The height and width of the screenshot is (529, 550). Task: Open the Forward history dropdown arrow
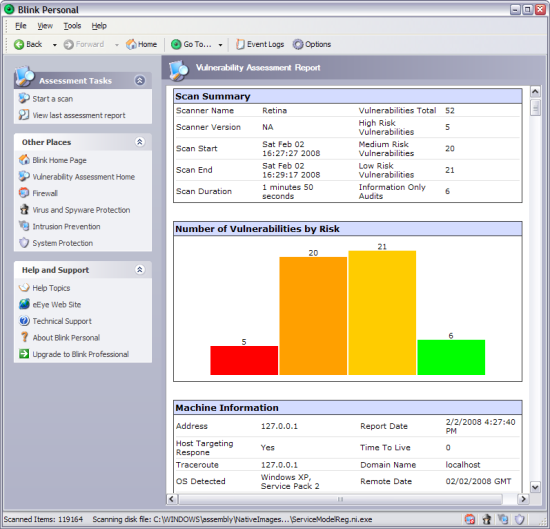tap(116, 45)
